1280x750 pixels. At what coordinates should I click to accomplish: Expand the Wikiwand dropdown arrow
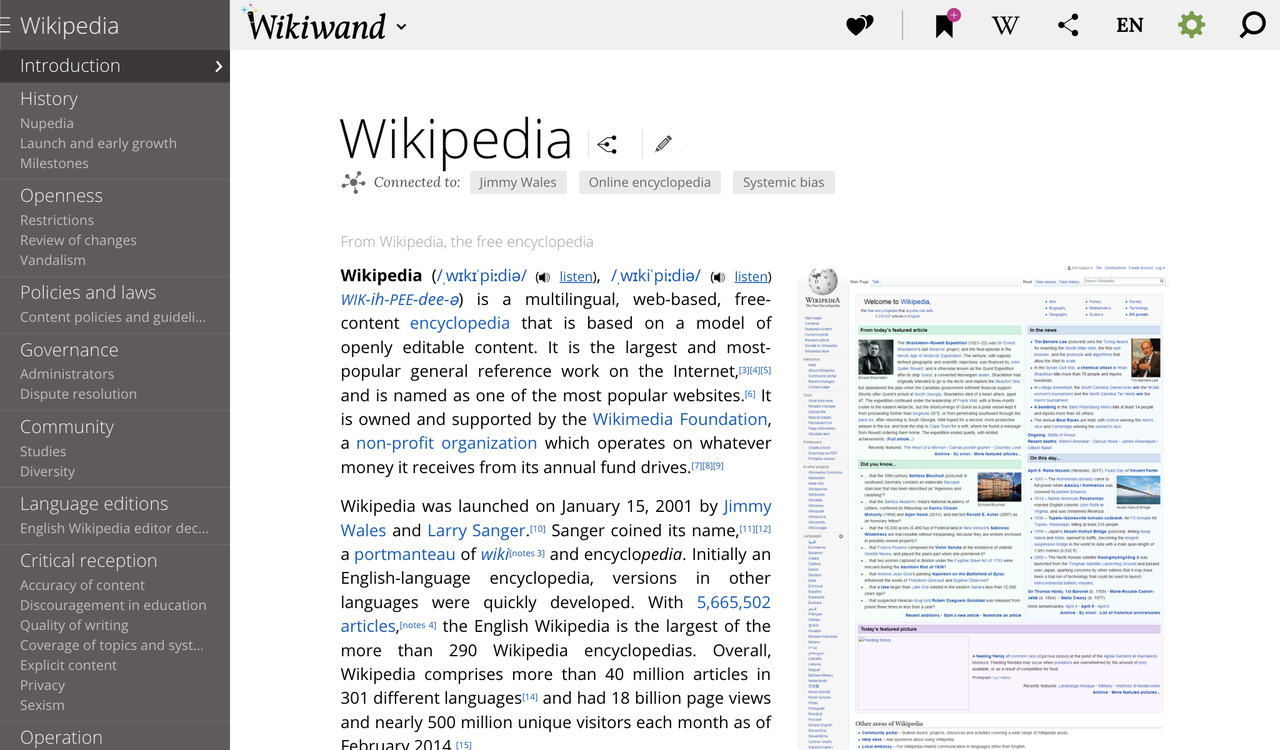pyautogui.click(x=401, y=27)
